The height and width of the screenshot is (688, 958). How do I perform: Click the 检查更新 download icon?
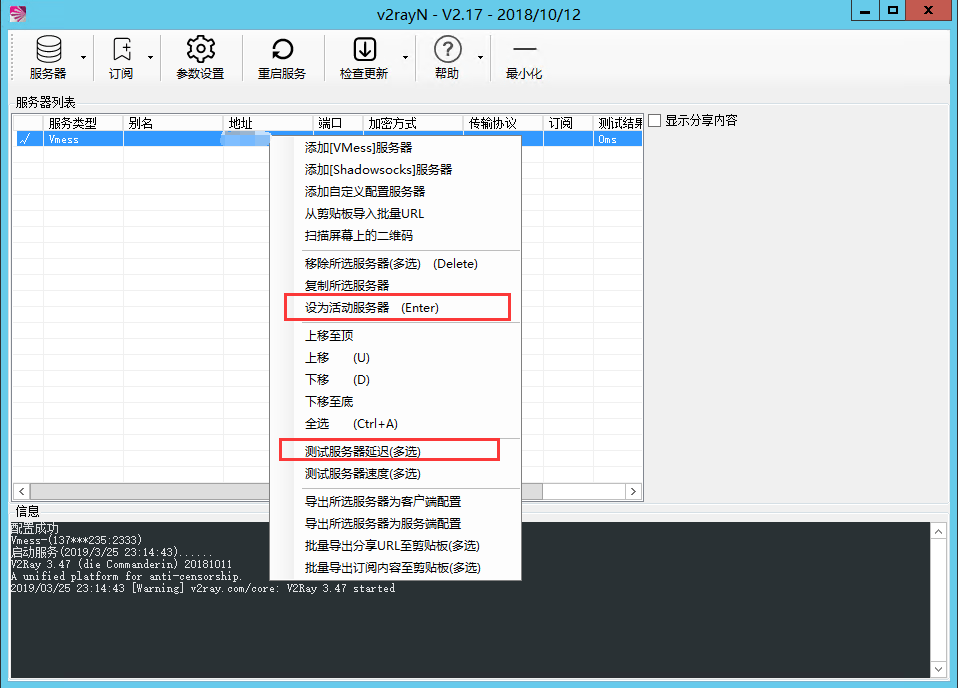point(365,50)
